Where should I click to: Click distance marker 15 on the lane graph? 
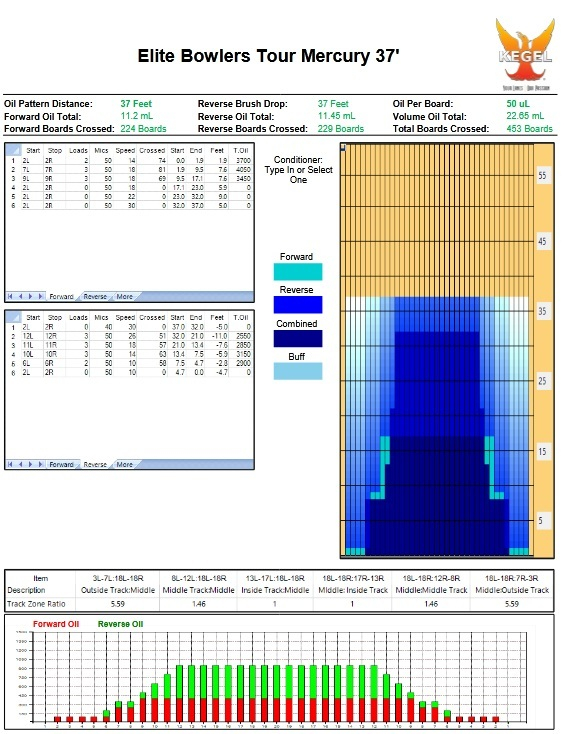542,451
